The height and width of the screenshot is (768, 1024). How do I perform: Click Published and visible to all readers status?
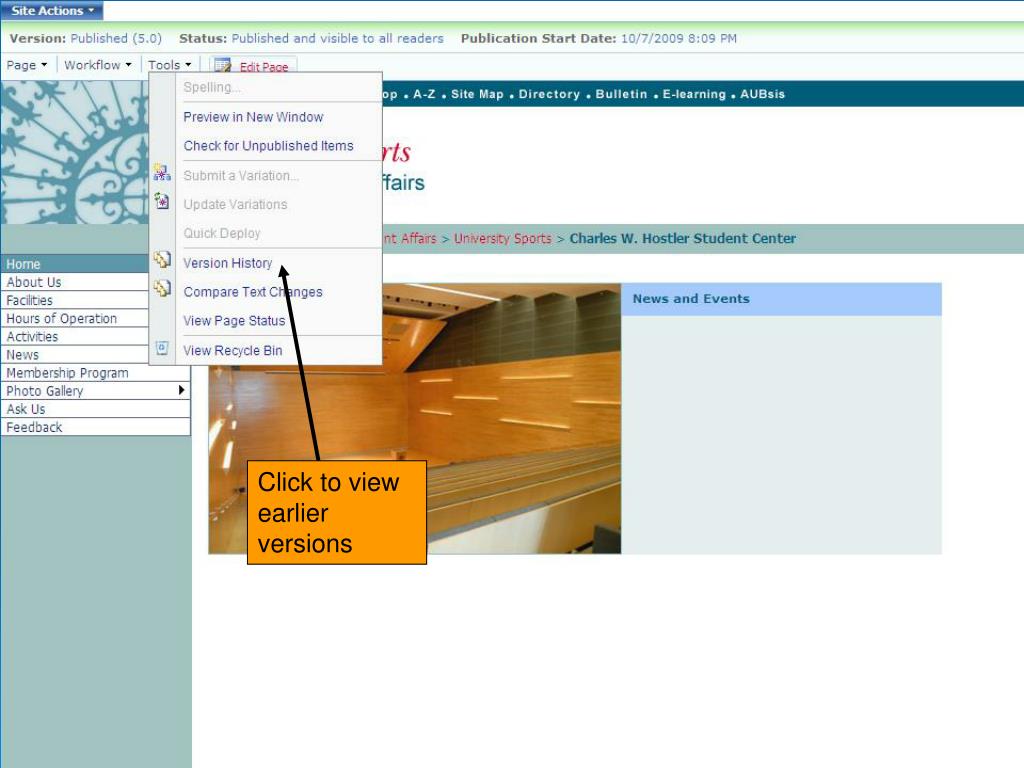[x=338, y=39]
